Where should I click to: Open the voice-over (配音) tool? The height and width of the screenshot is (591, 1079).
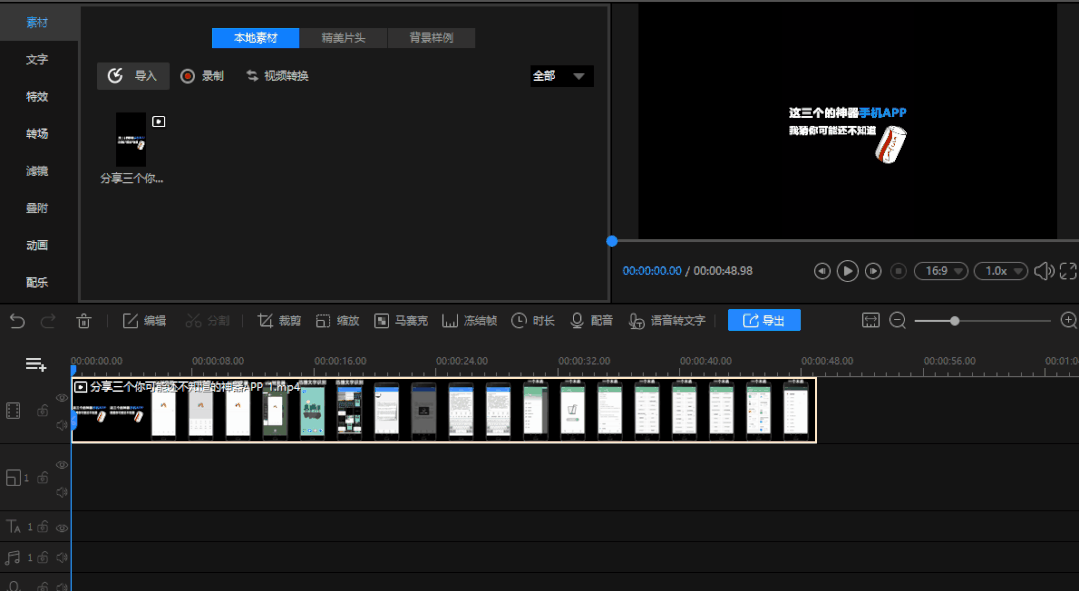(591, 321)
